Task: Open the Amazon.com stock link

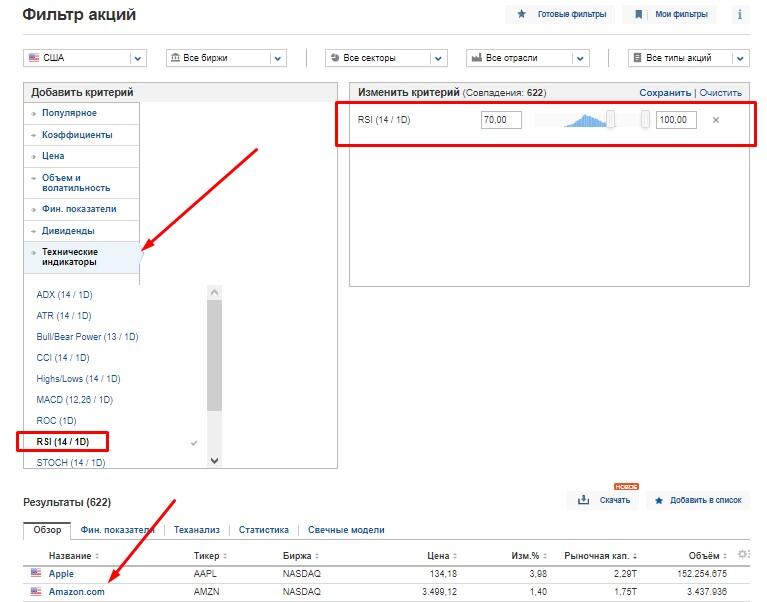Action: click(x=76, y=592)
